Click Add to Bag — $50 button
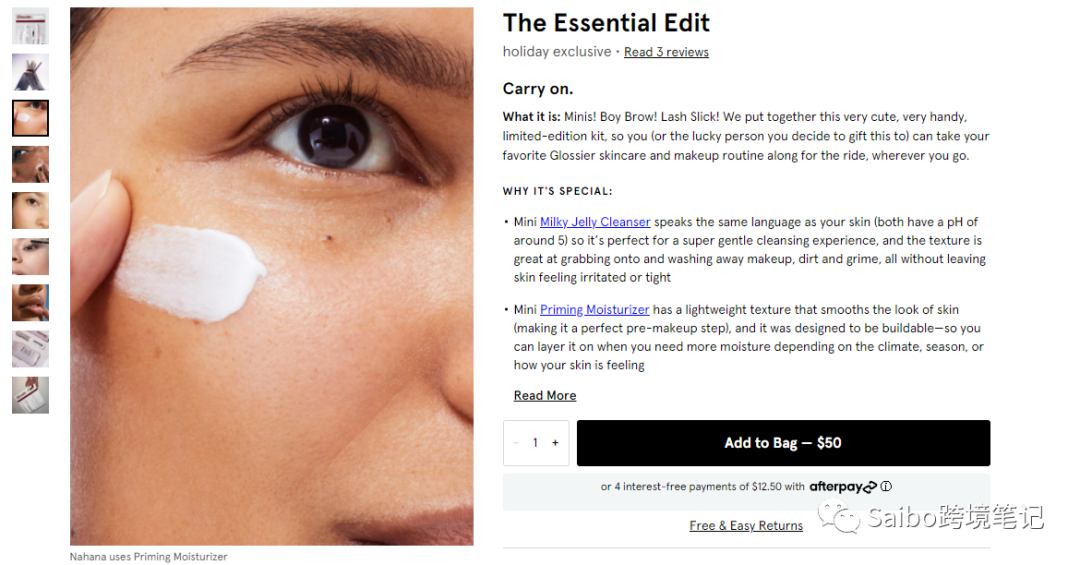The image size is (1080, 565). click(783, 443)
